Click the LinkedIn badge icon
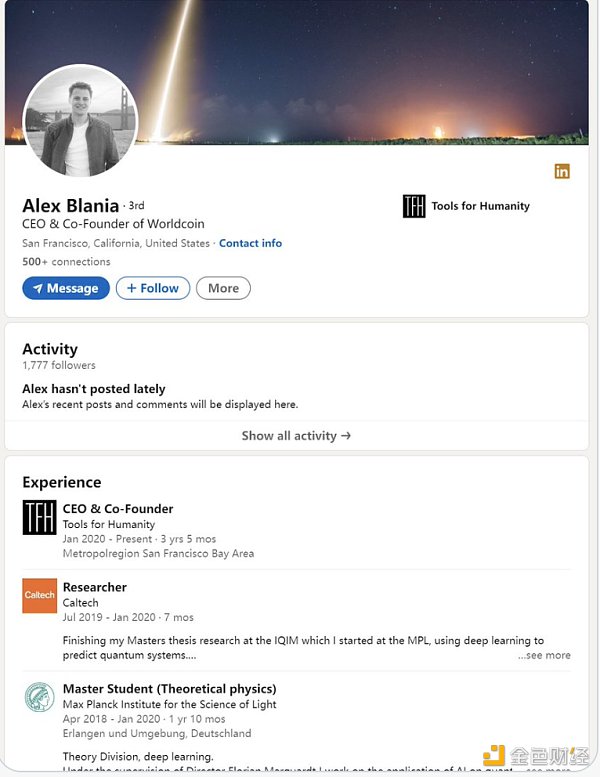This screenshot has width=600, height=777. (562, 171)
